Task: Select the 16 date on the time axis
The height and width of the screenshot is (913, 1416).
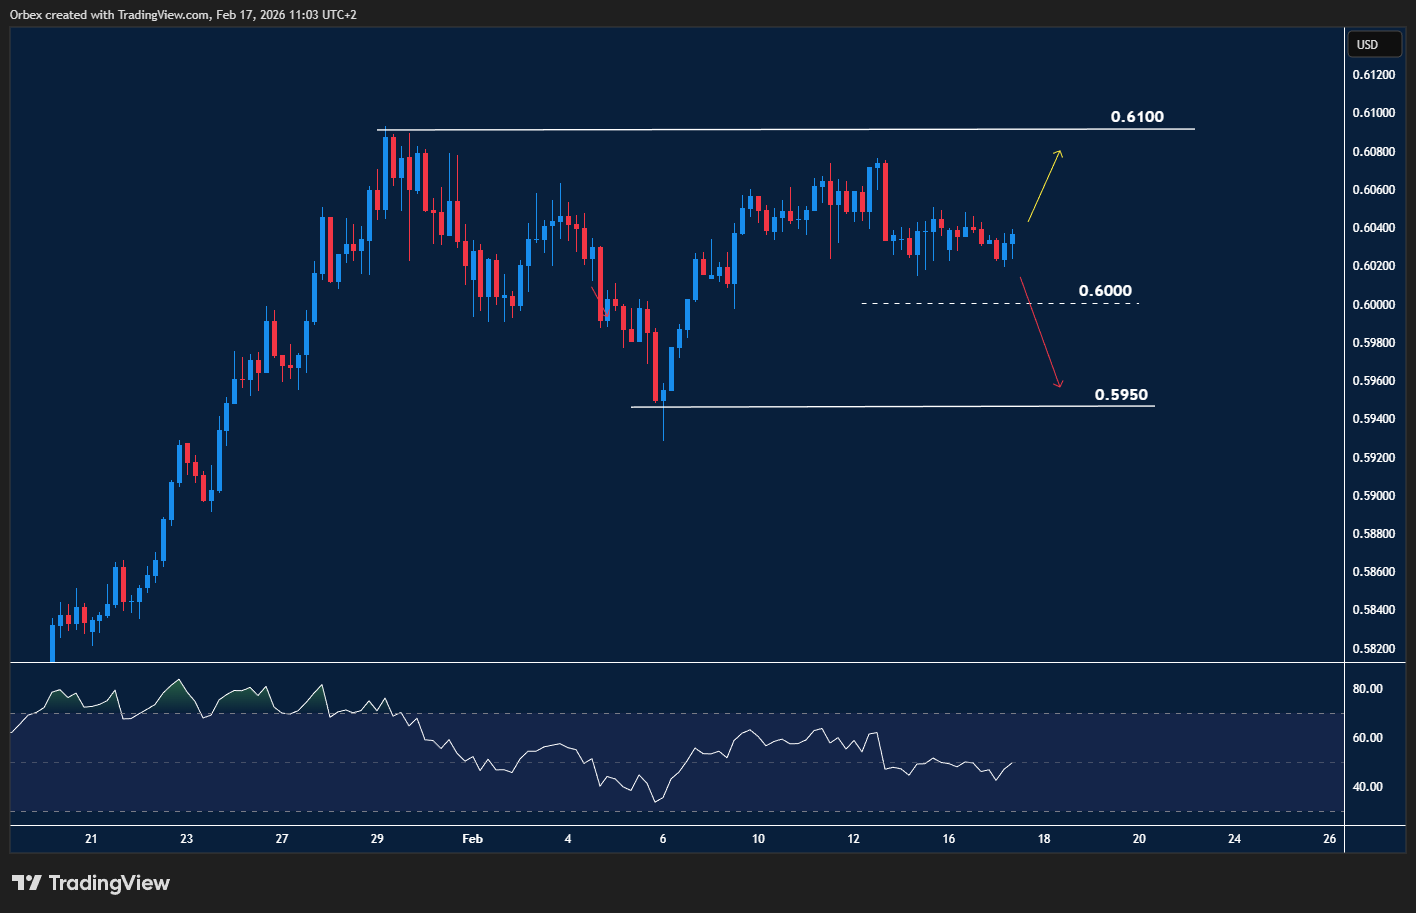Action: (x=948, y=839)
